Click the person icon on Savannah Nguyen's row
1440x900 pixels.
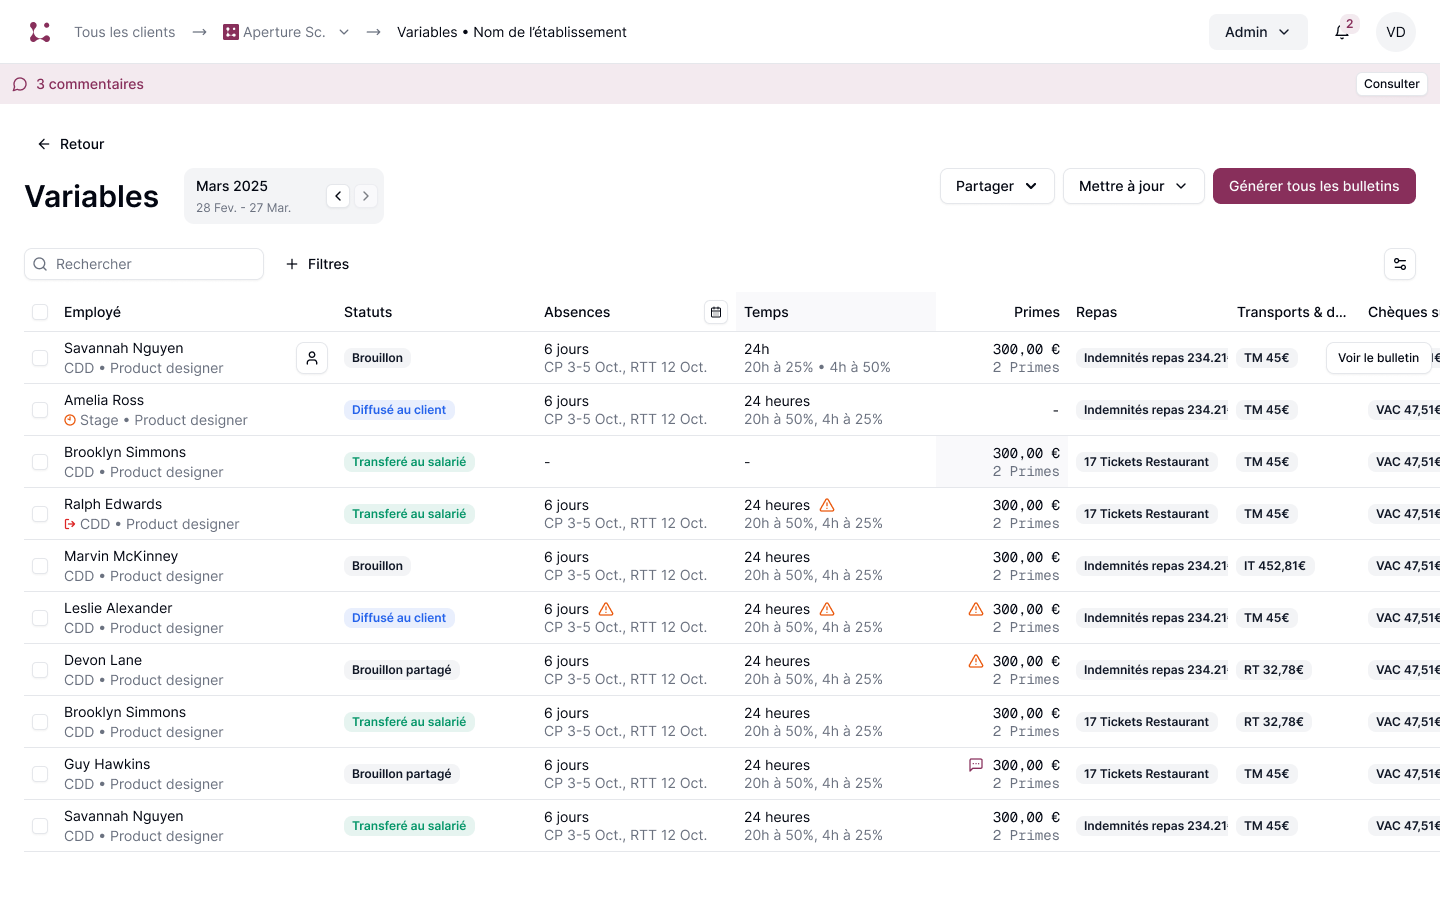312,357
